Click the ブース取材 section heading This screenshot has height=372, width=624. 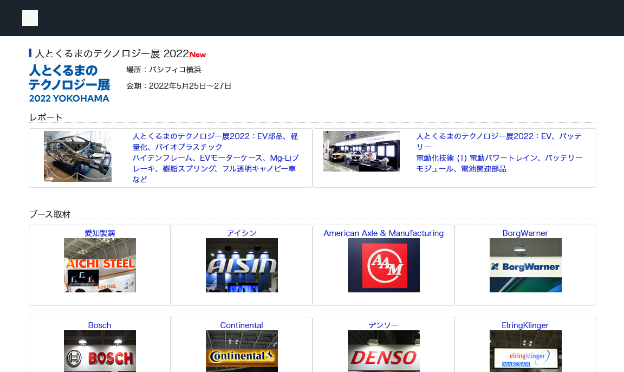tap(50, 214)
